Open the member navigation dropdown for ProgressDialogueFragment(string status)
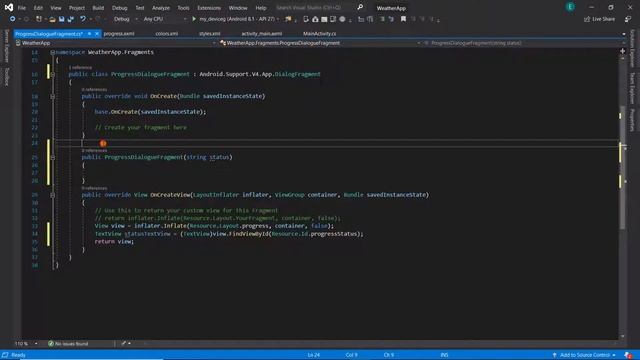 pyautogui.click(x=524, y=43)
